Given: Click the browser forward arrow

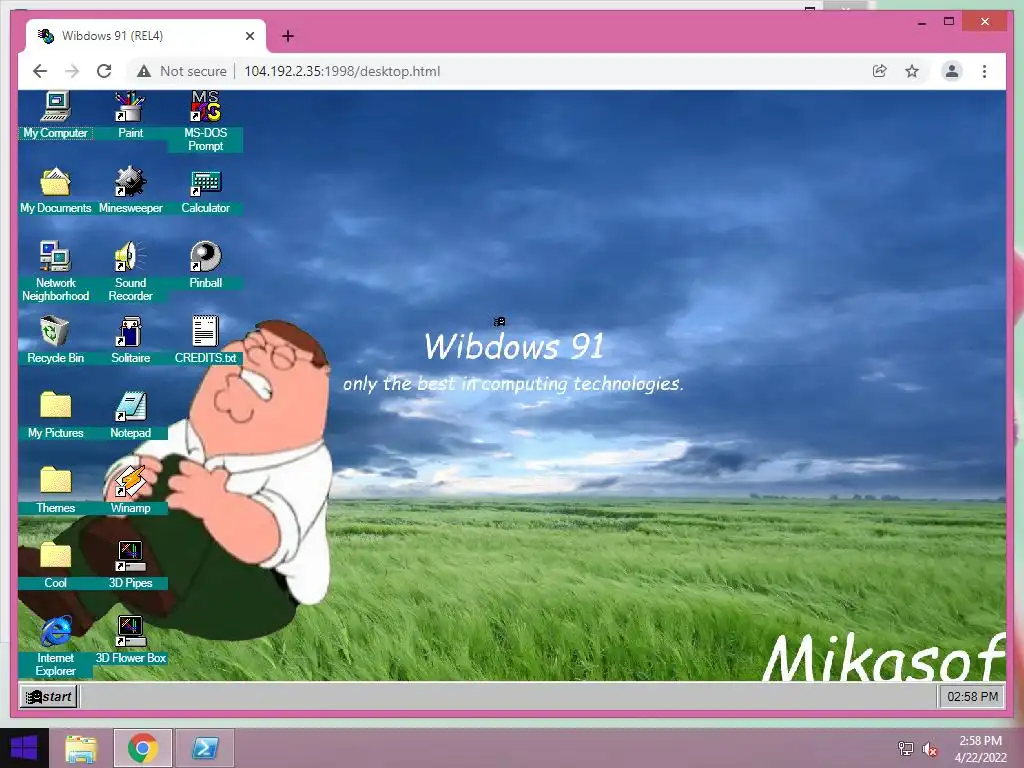Looking at the screenshot, I should [72, 71].
